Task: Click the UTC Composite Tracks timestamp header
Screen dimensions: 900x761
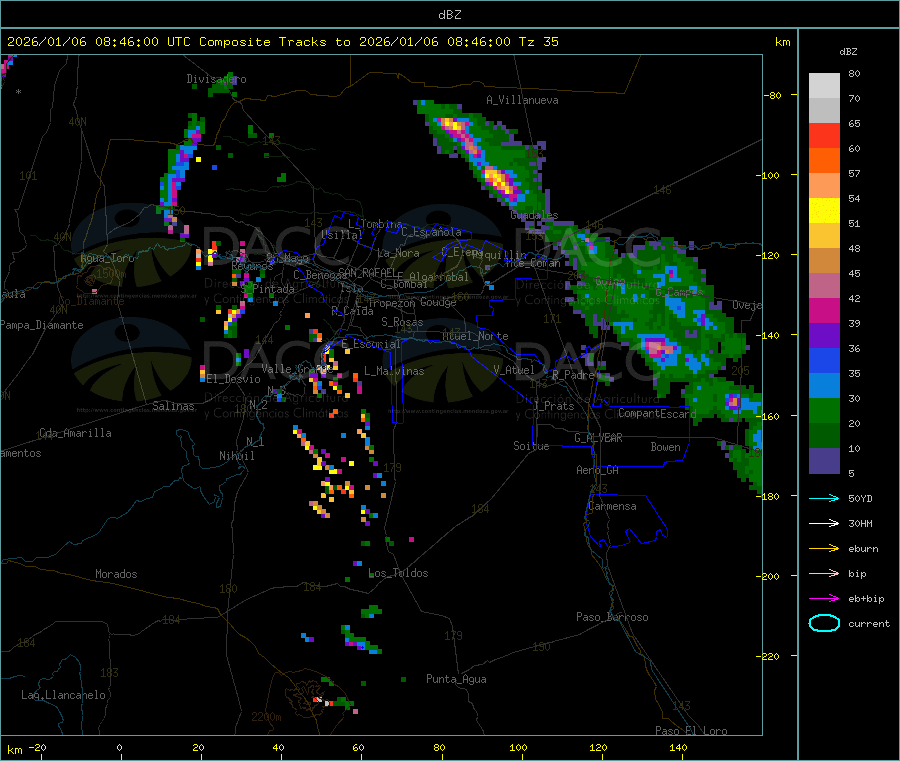Action: [x=283, y=42]
